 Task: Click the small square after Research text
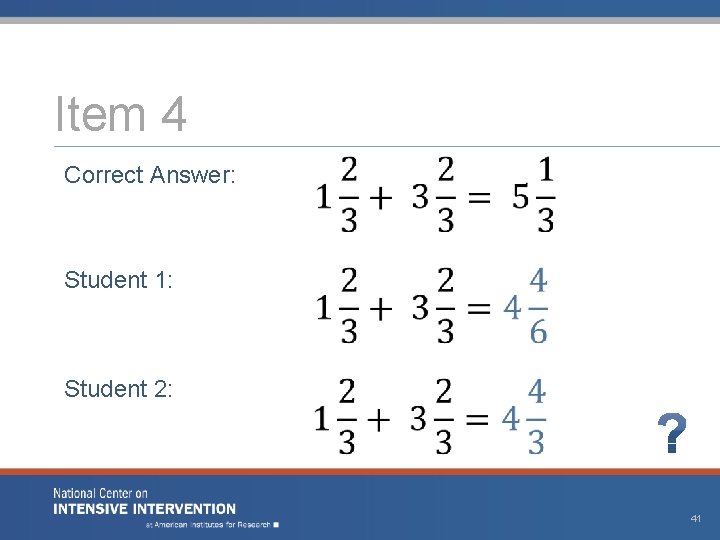click(x=276, y=525)
